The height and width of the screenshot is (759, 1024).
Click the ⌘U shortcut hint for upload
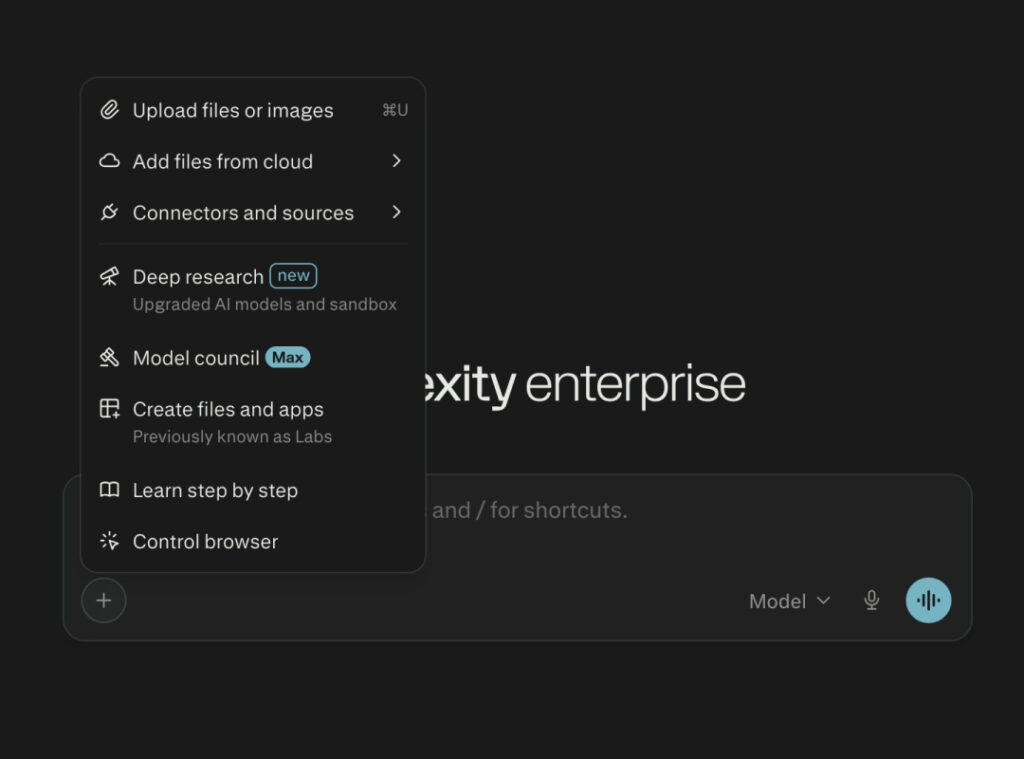[x=394, y=110]
